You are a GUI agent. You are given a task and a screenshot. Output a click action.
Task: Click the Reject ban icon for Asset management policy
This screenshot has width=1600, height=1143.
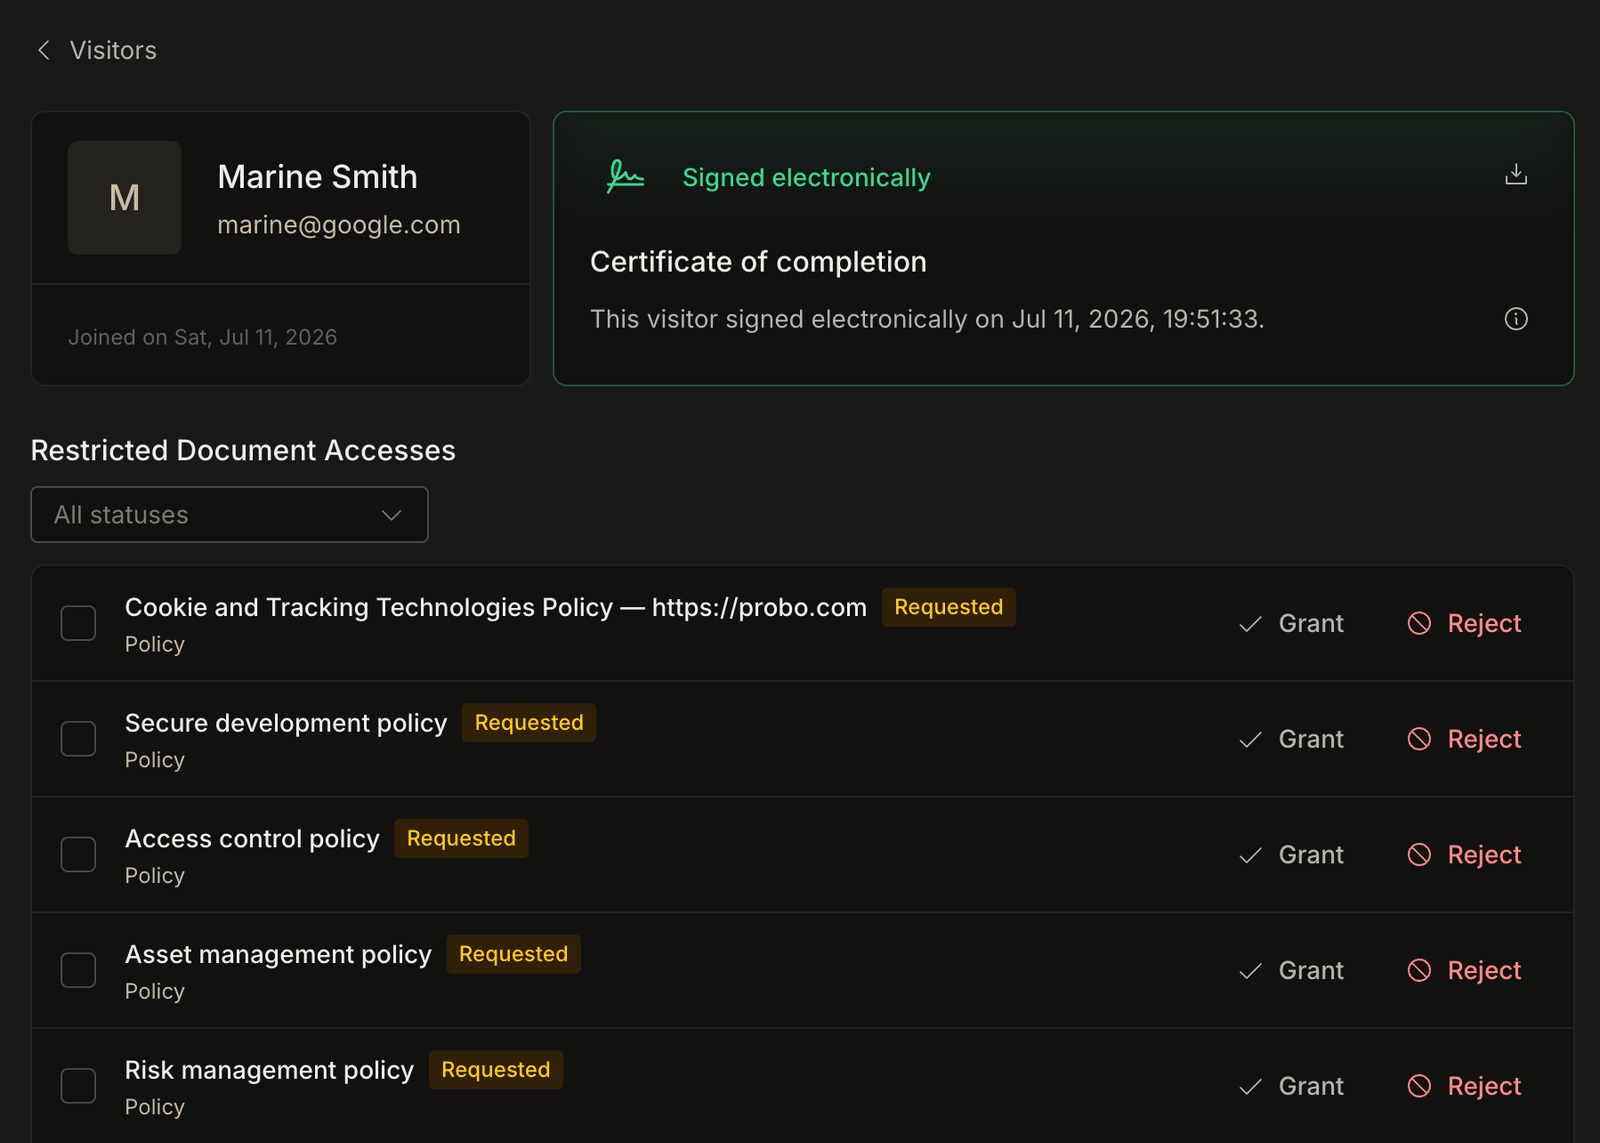pos(1419,970)
